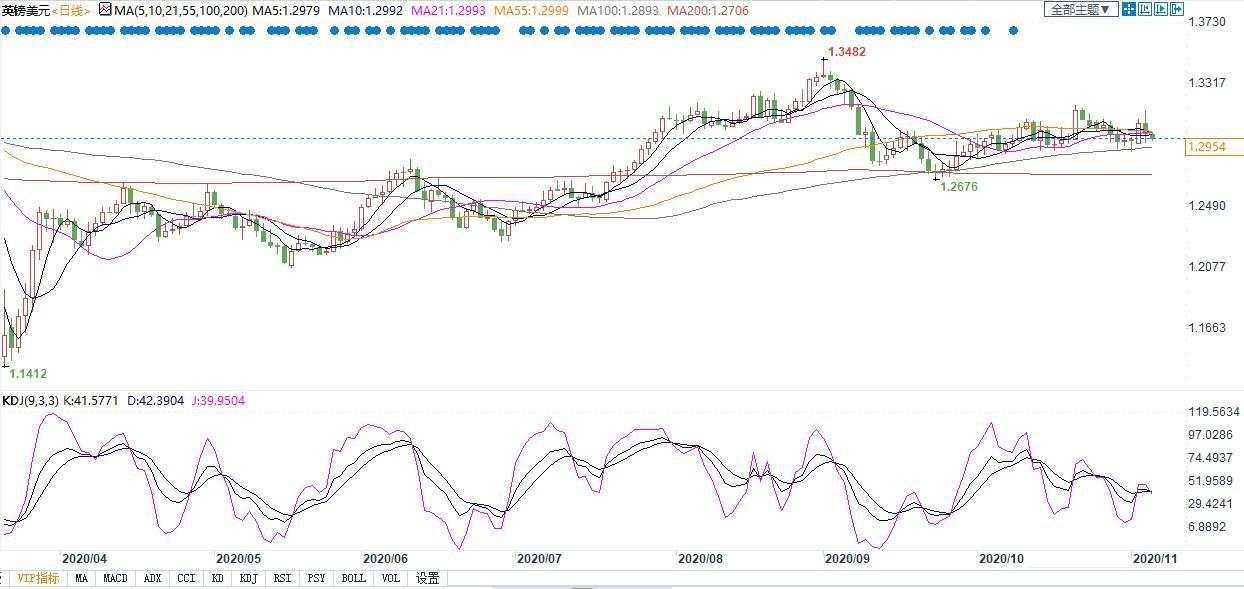Click the 2020/05 date label
The image size is (1244, 589).
tap(238, 559)
